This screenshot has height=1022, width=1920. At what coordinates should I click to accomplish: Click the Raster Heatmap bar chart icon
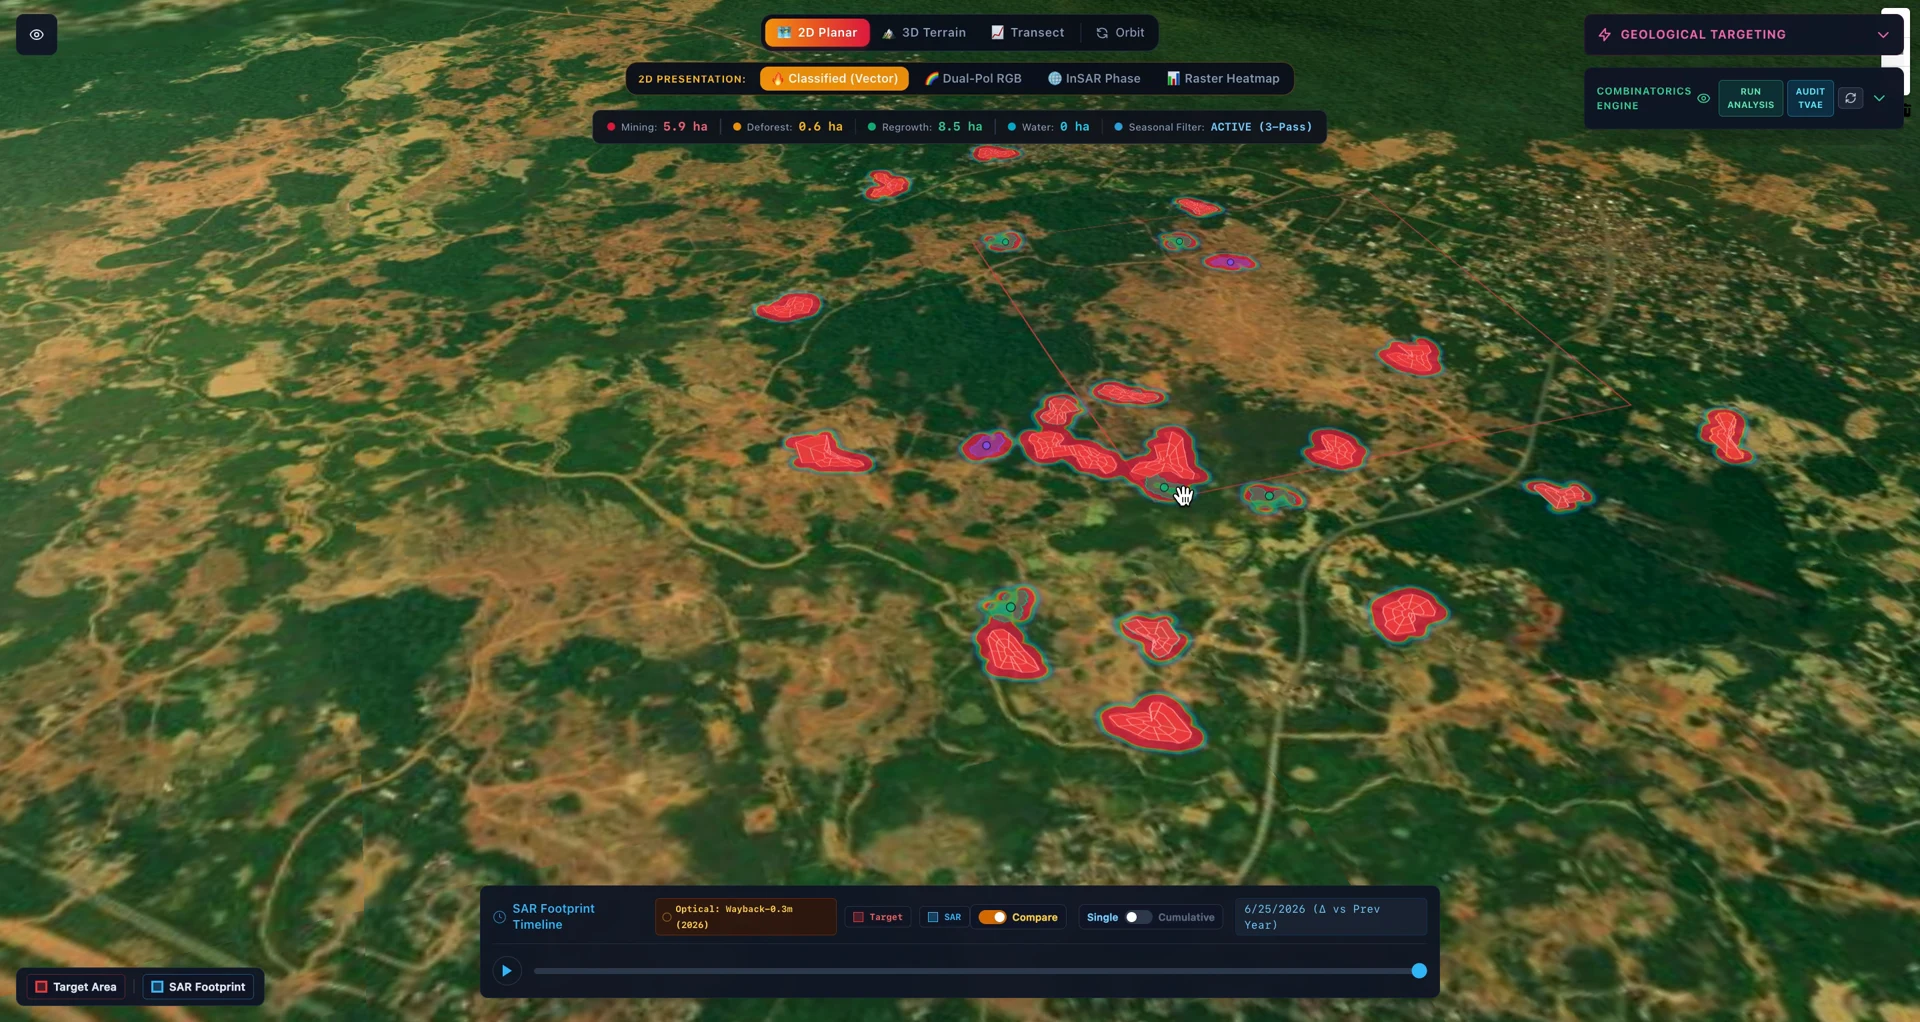[x=1173, y=79]
